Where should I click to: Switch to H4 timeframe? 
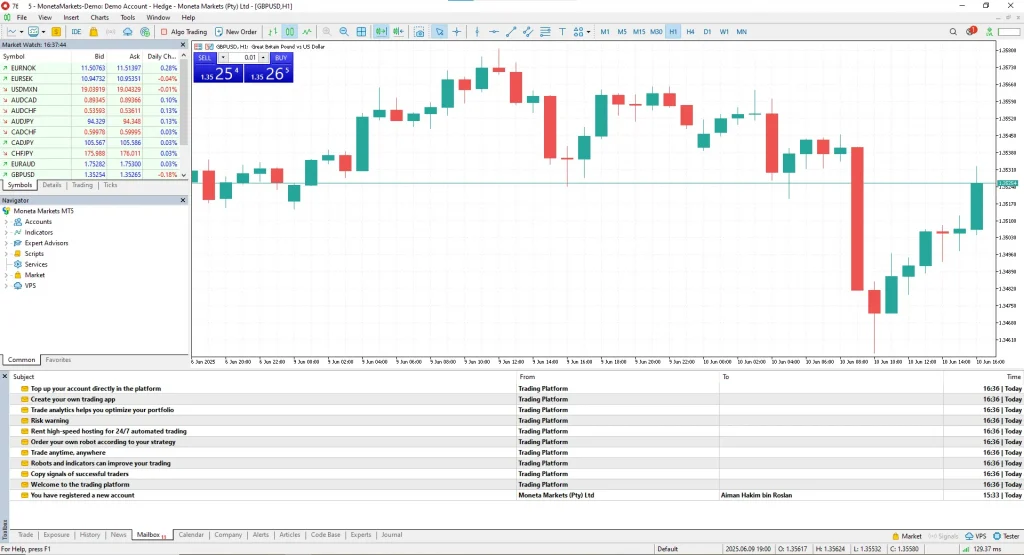tap(690, 31)
